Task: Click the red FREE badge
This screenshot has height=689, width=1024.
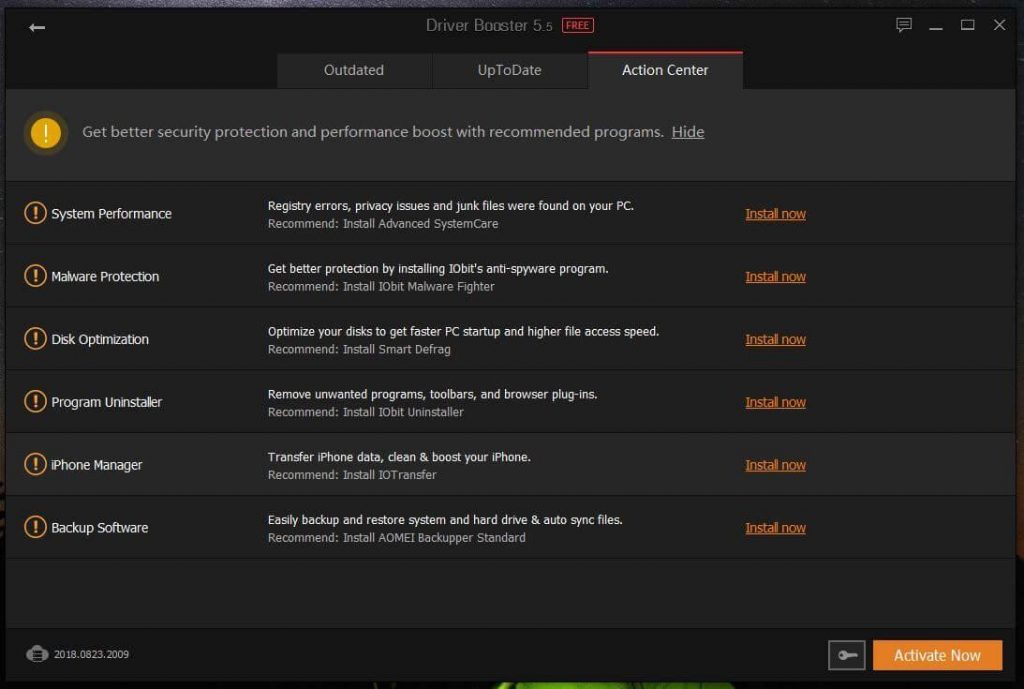Action: [578, 25]
